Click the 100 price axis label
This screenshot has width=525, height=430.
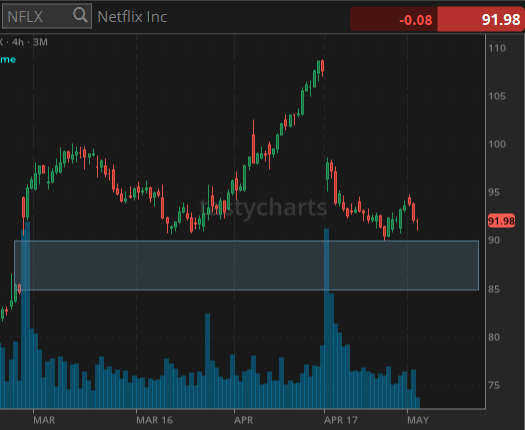(497, 144)
